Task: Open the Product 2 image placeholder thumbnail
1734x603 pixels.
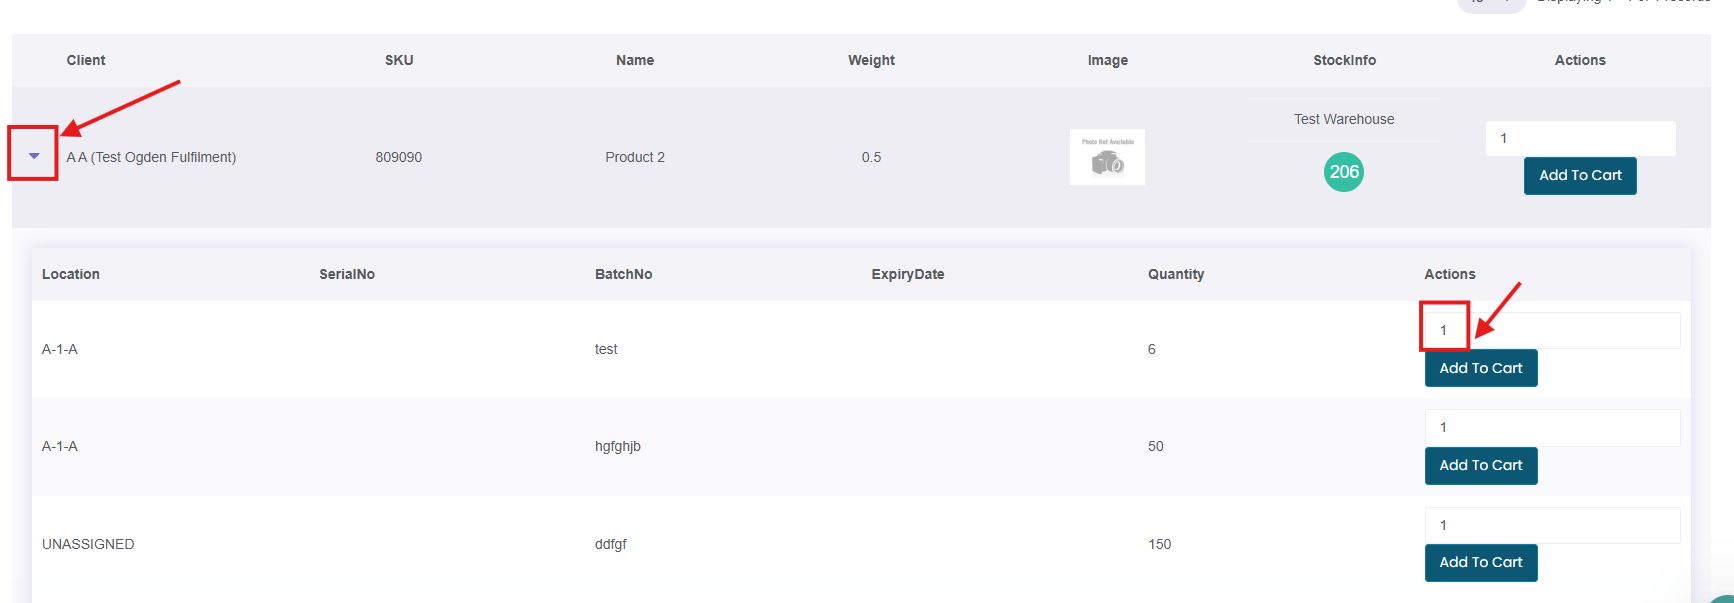Action: click(1107, 157)
